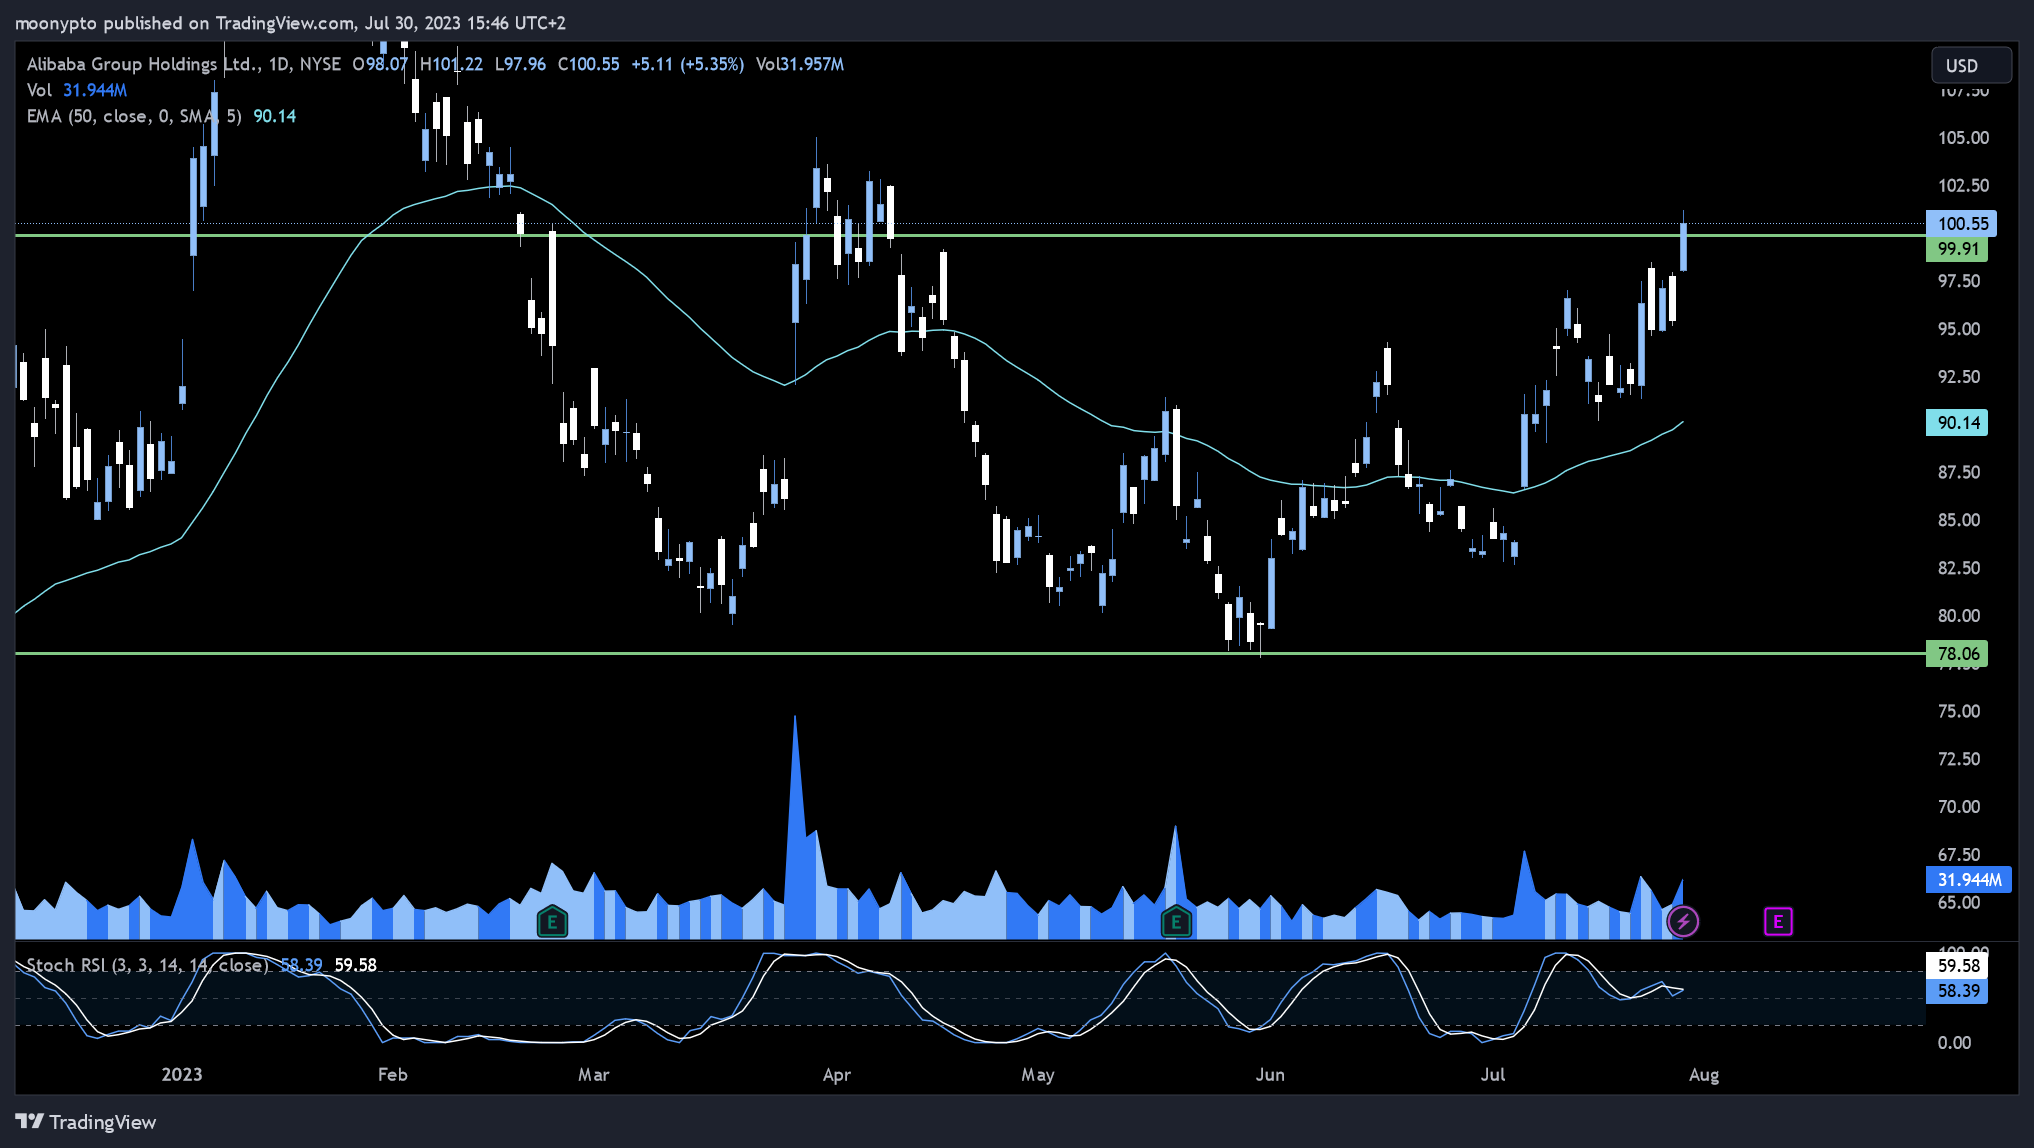Click the H101.22 high value in the header
The height and width of the screenshot is (1148, 2034).
(451, 64)
